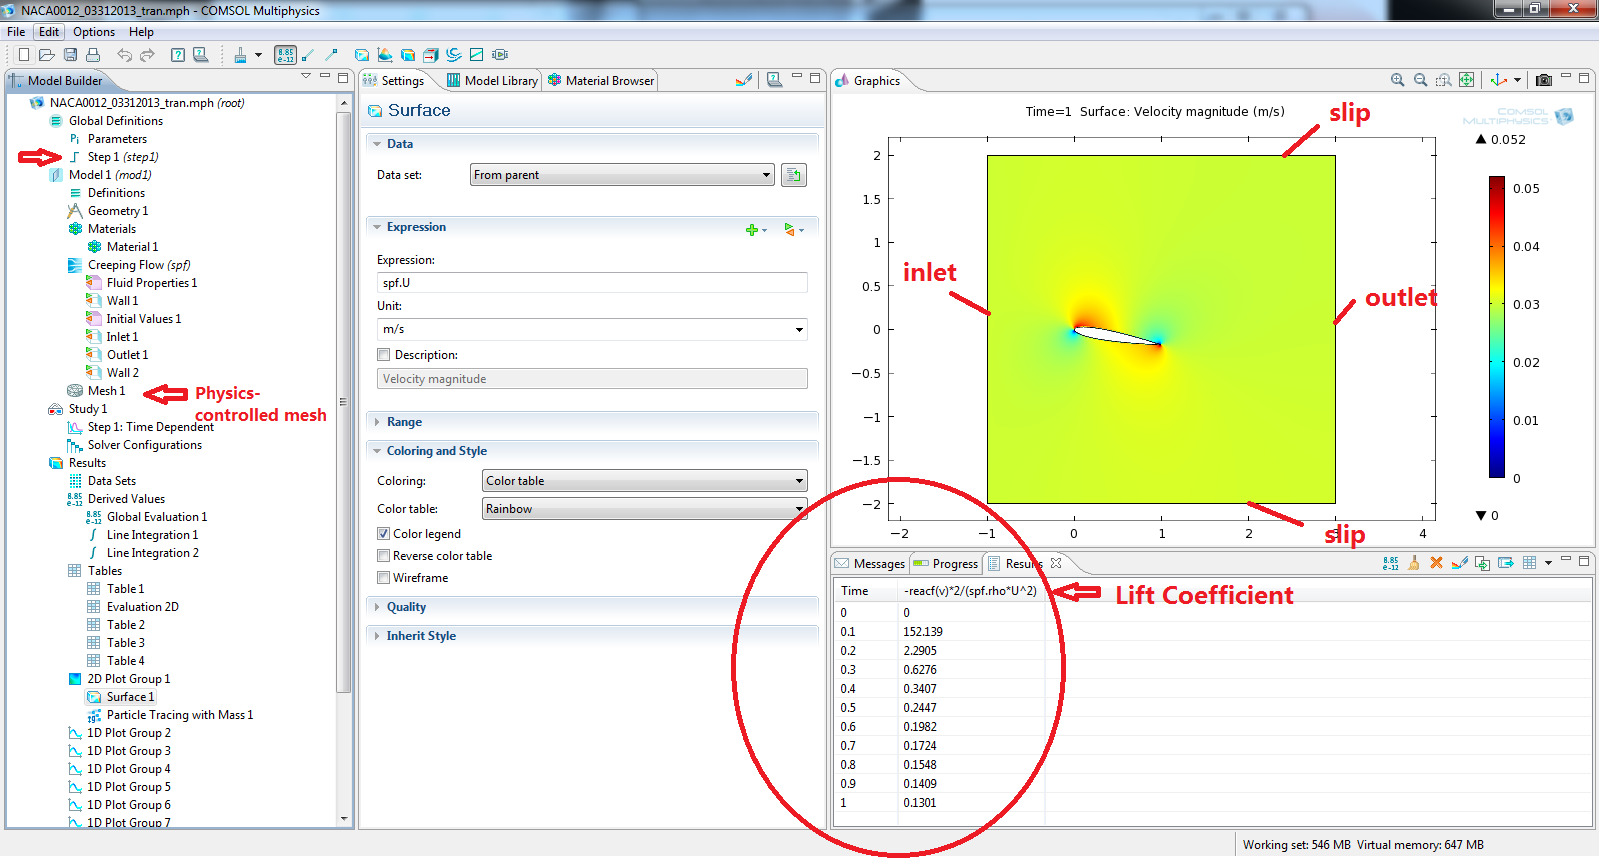
Task: Click the Clear (brush) toolbar icon
Action: tap(240, 55)
